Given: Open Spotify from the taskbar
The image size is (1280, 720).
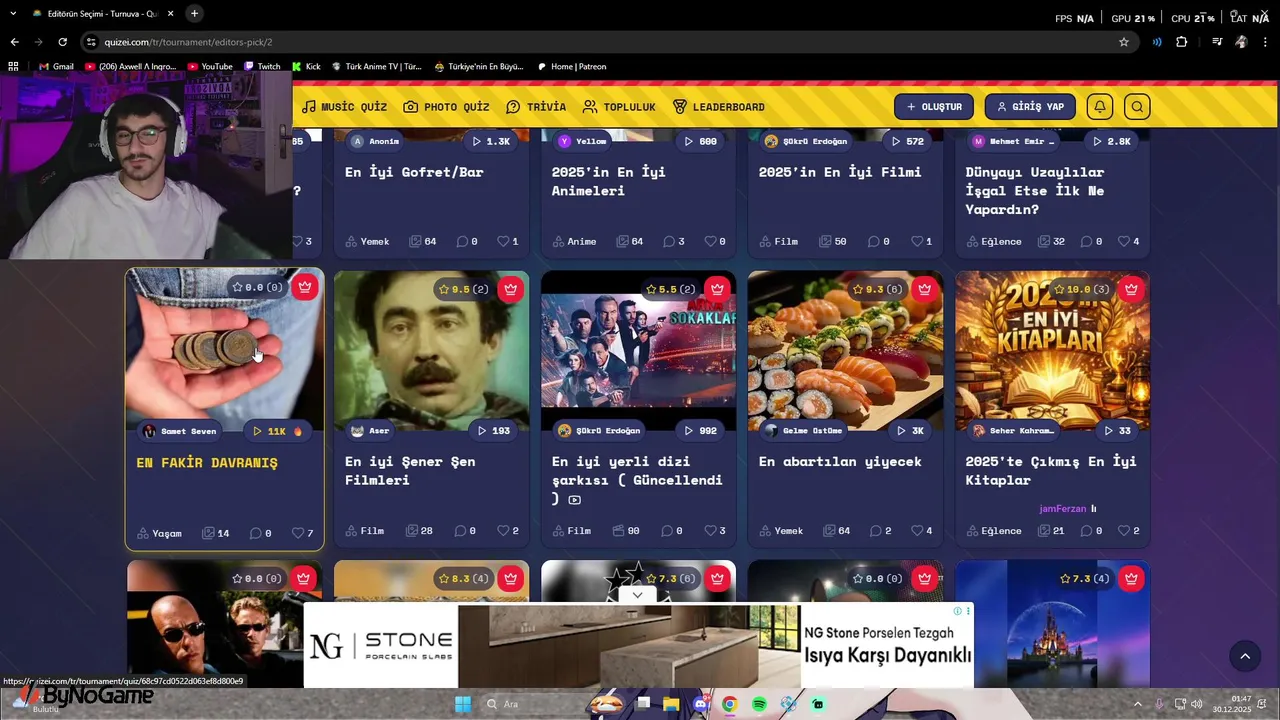Looking at the screenshot, I should coord(759,704).
